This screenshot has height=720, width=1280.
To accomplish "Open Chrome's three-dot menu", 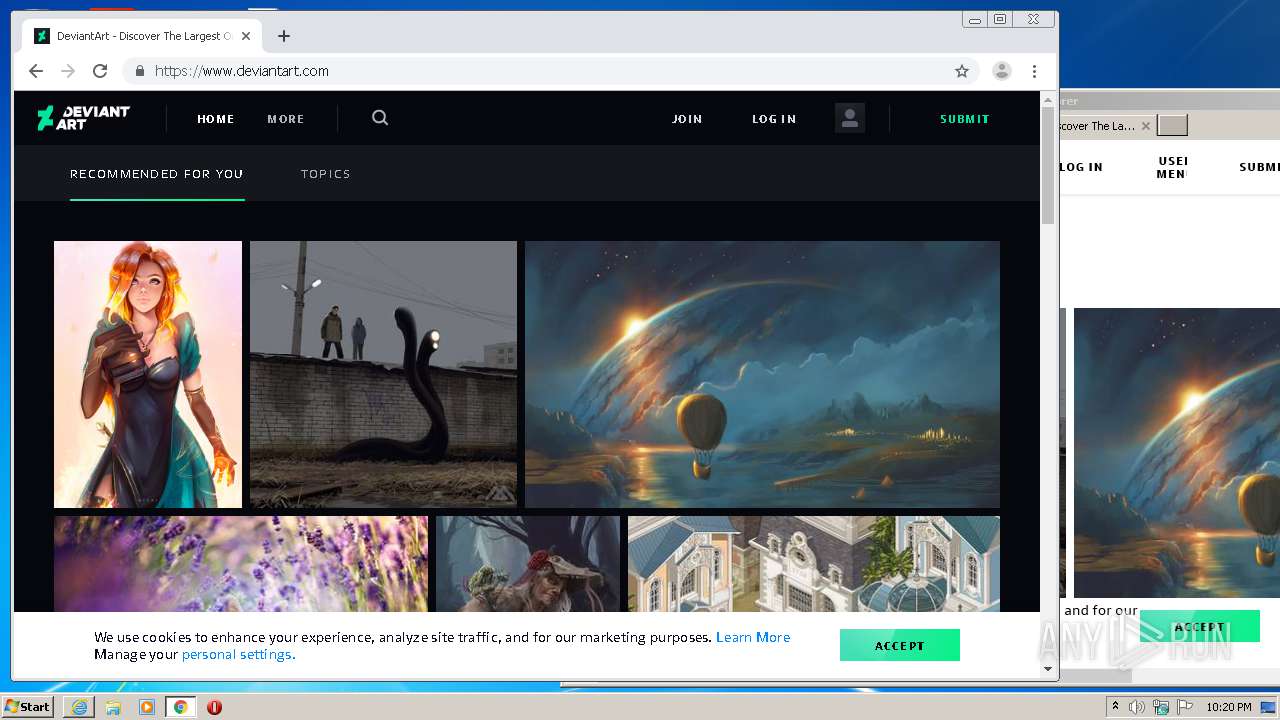I will (1035, 71).
